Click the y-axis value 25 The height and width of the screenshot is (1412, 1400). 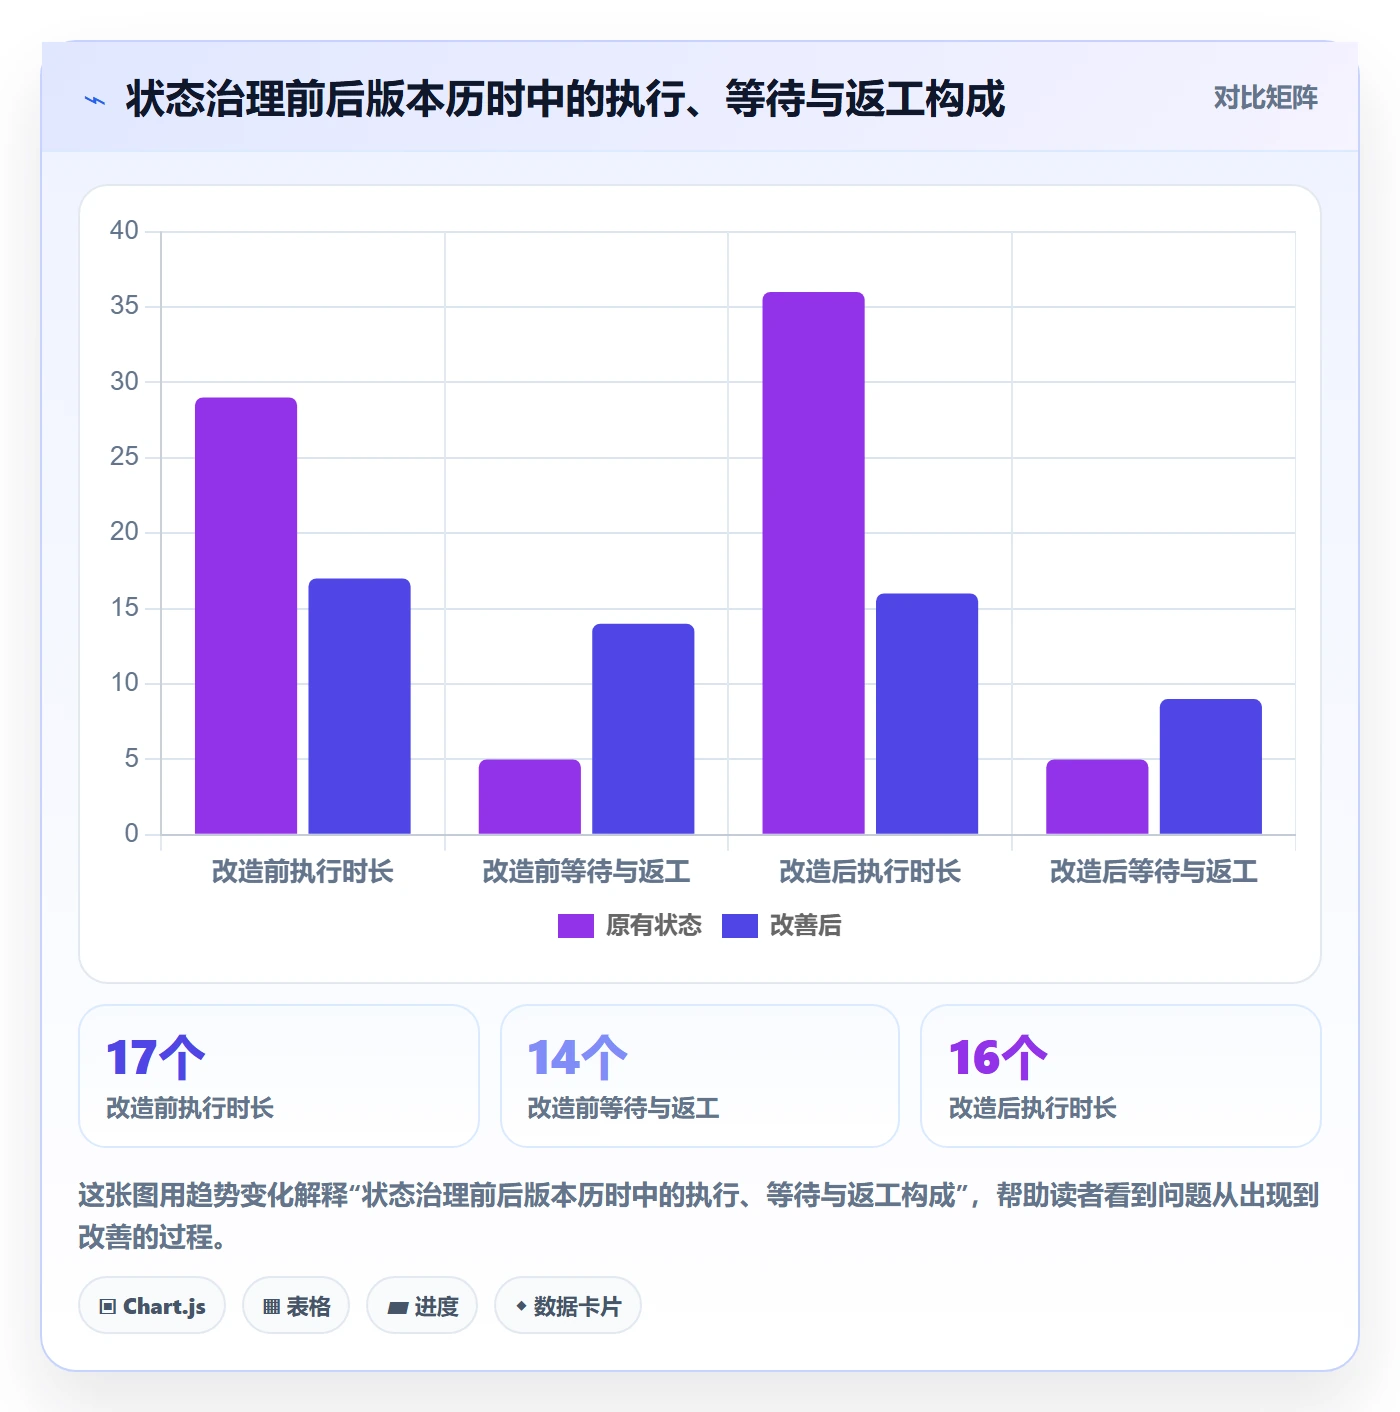click(124, 457)
